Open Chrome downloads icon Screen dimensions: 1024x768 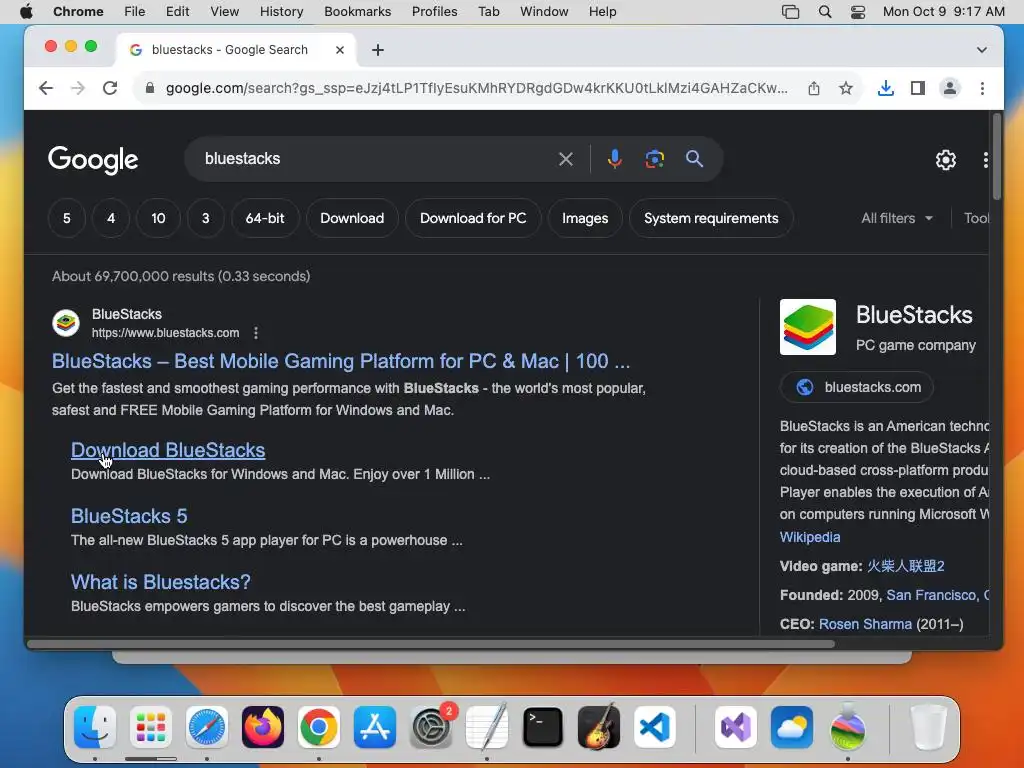pyautogui.click(x=886, y=88)
